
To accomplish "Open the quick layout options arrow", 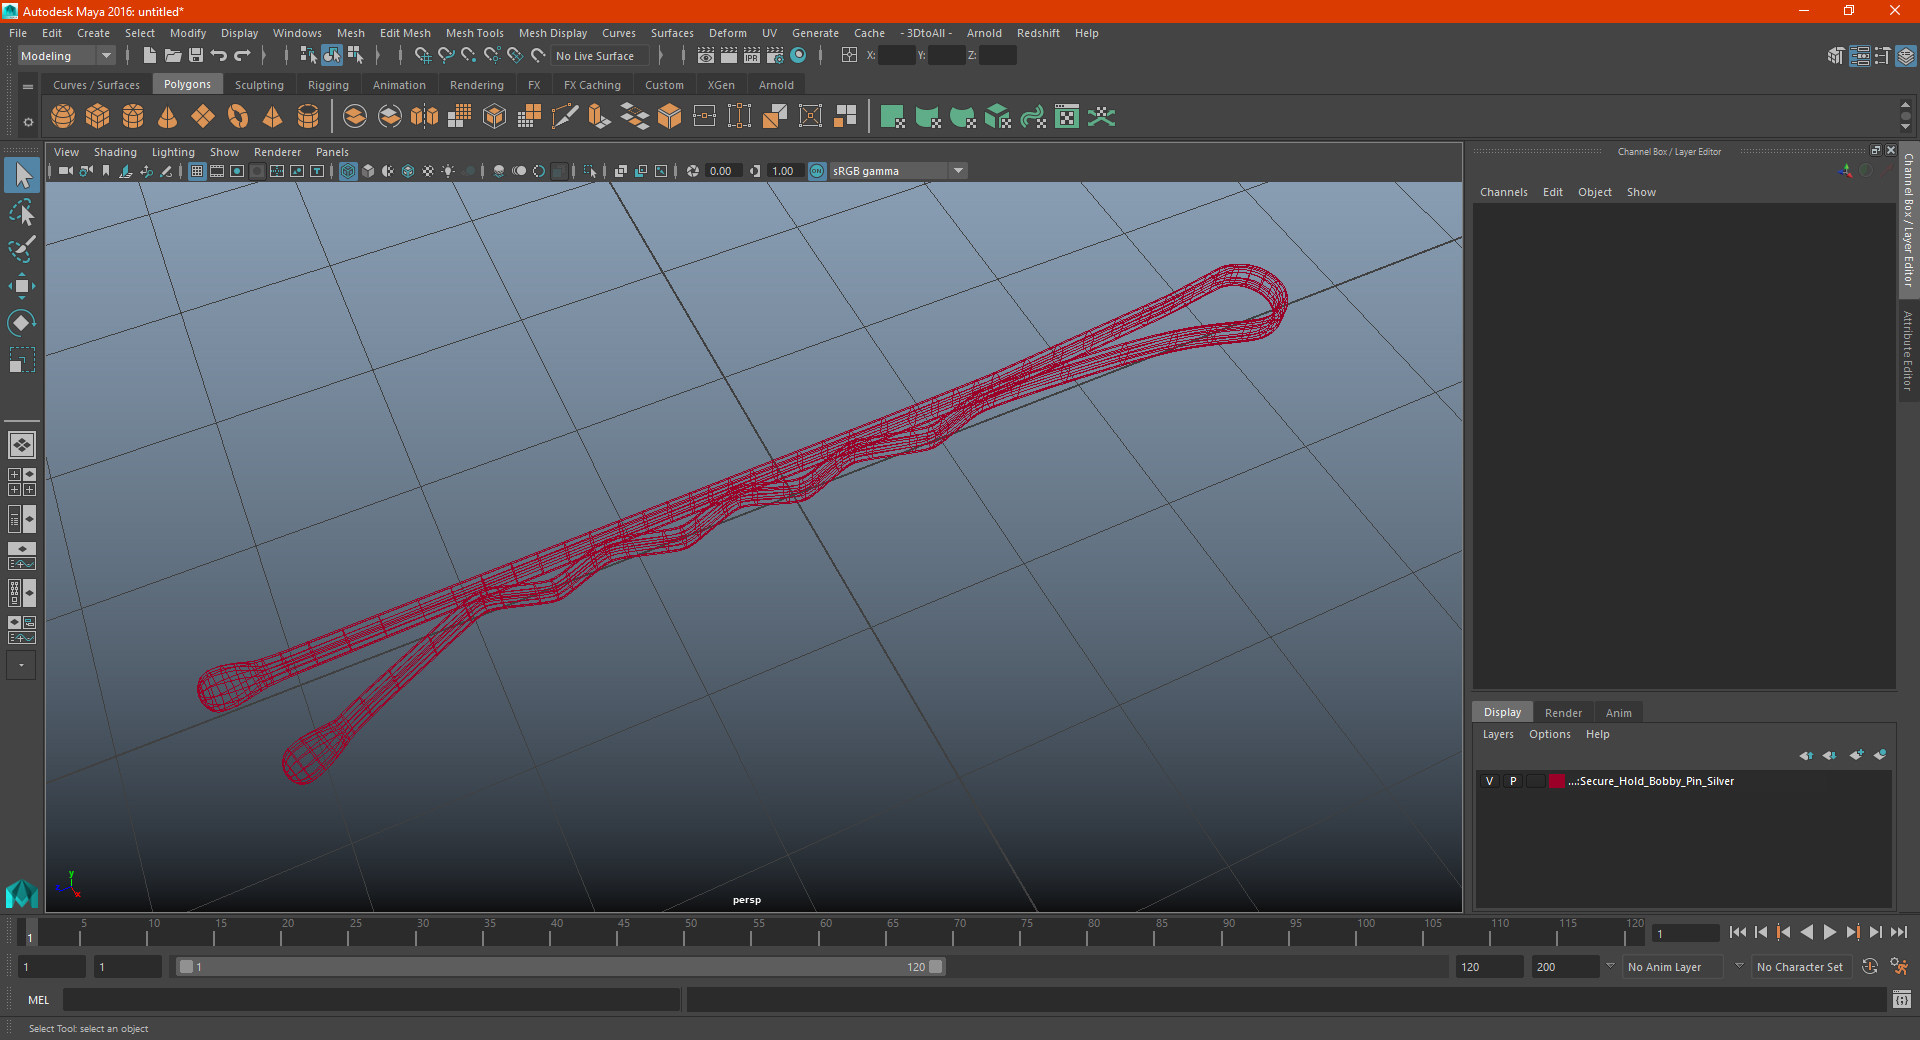I will click(x=21, y=665).
